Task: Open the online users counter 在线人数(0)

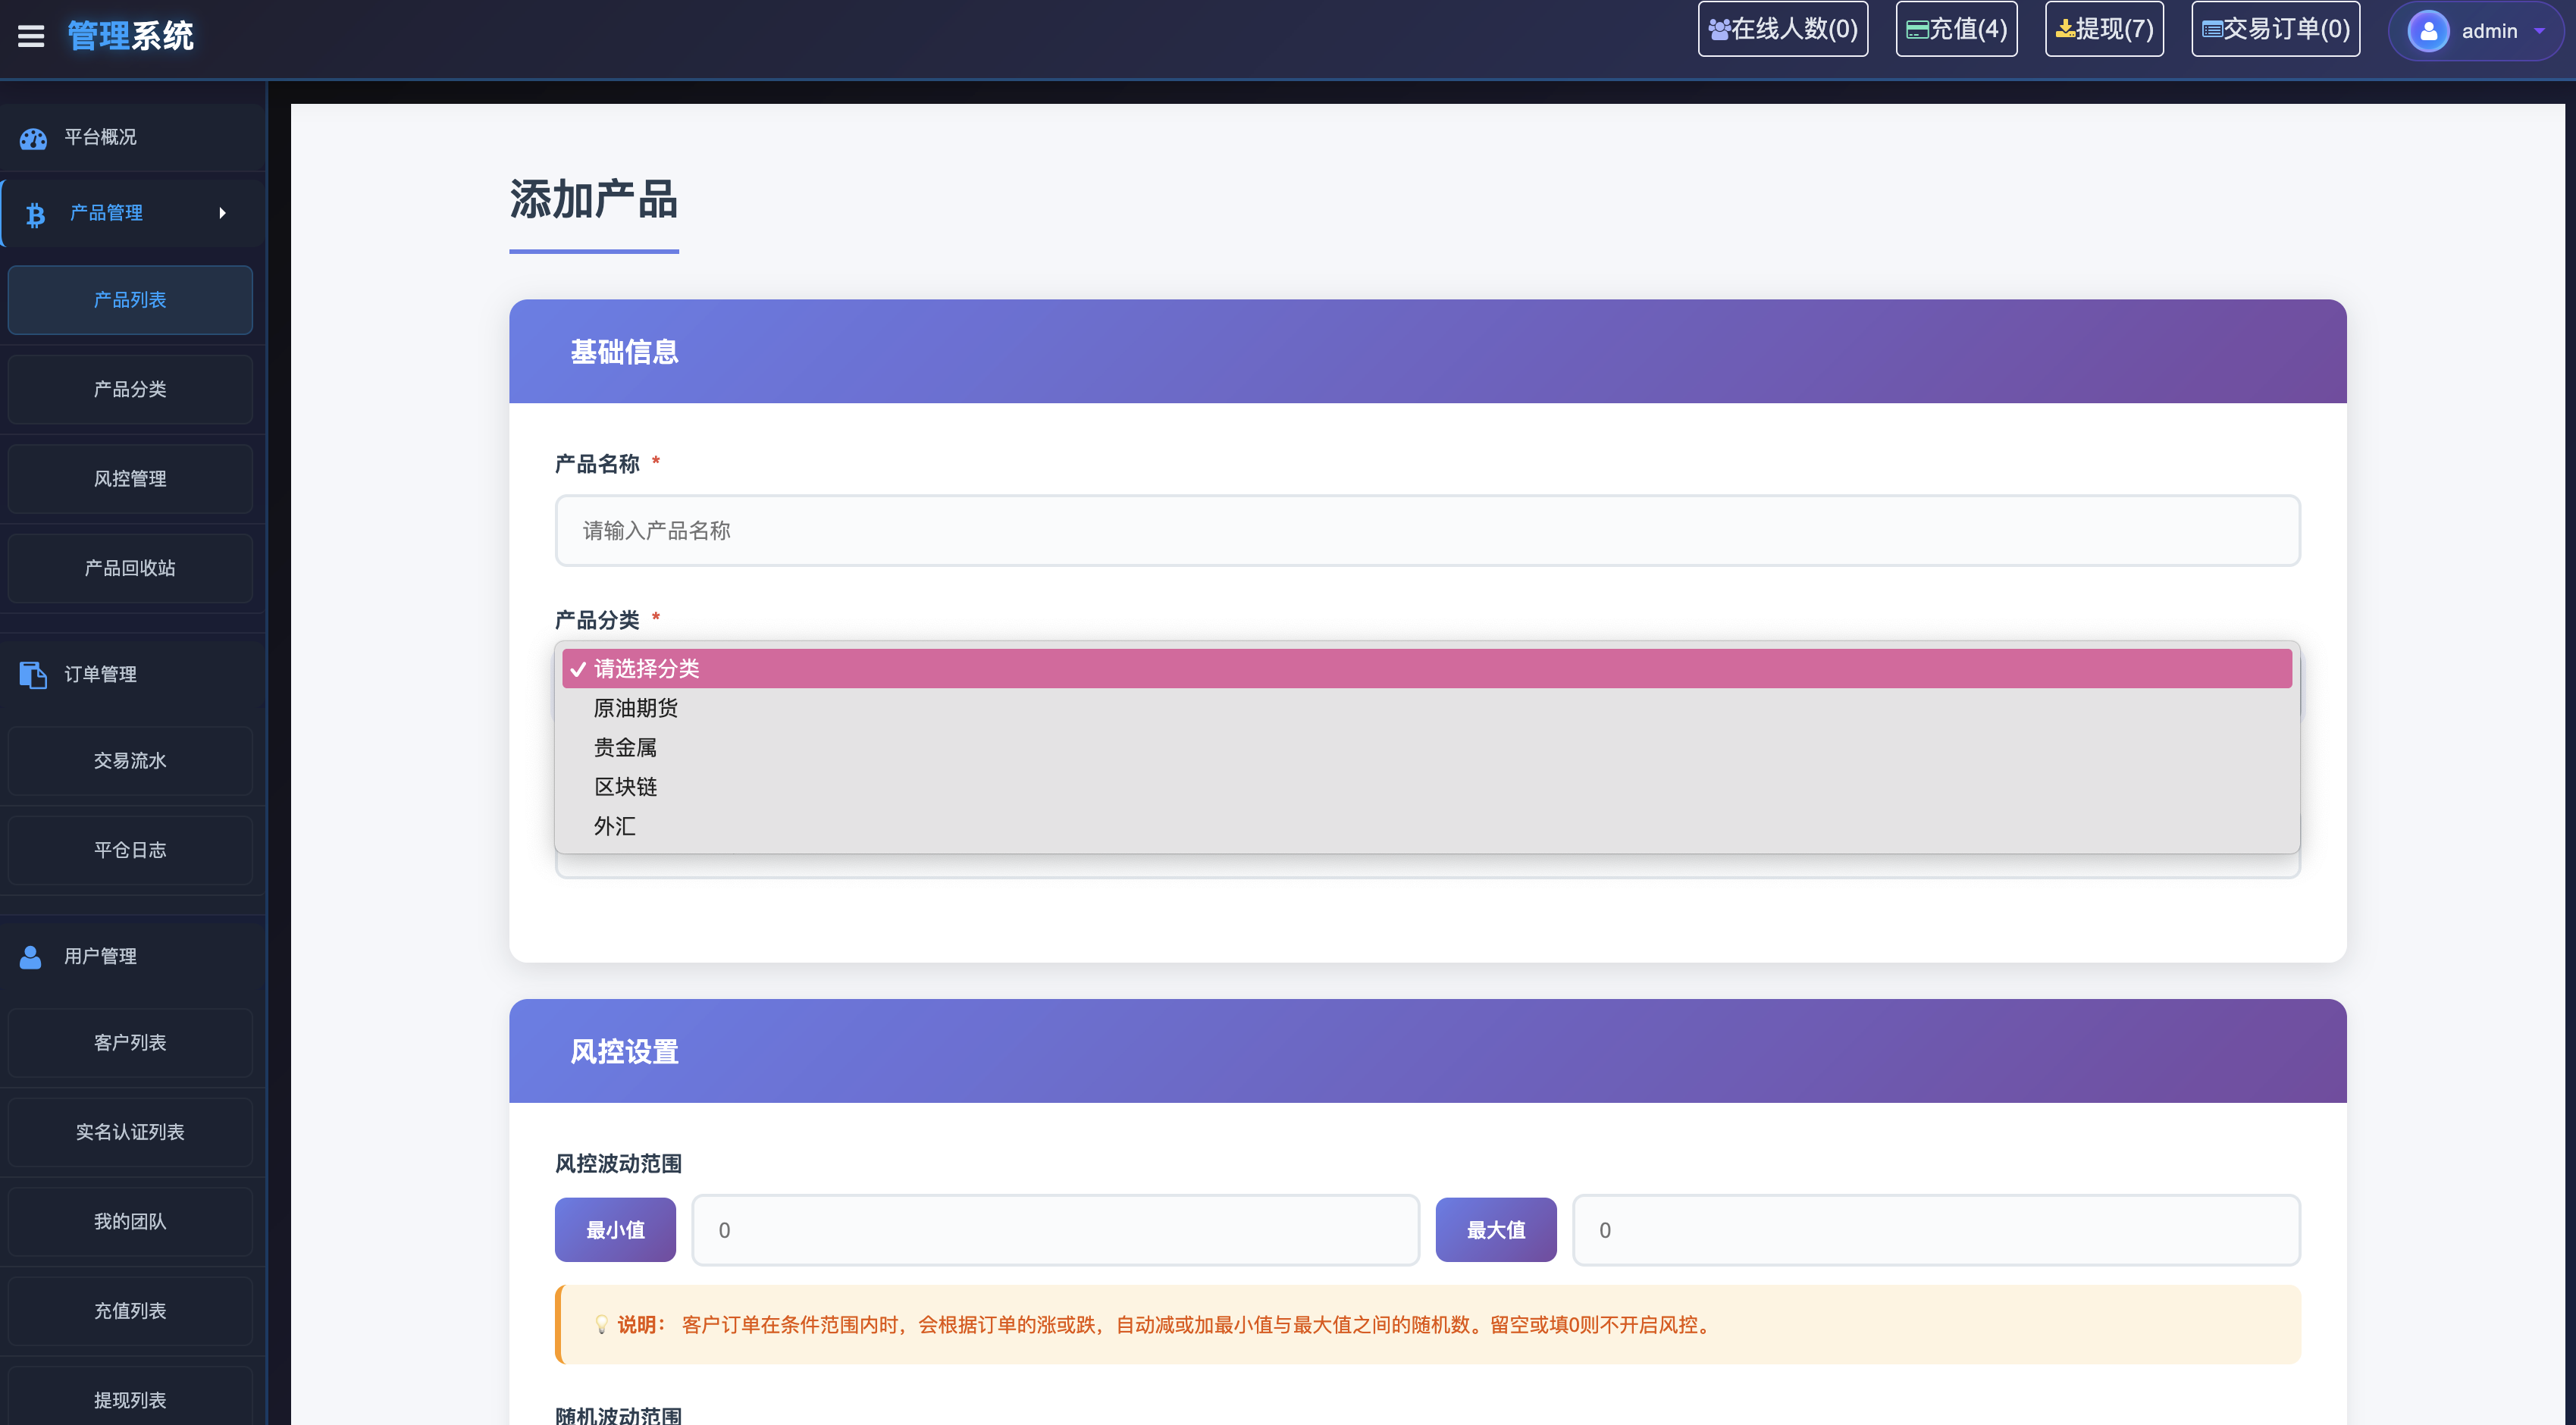Action: pos(1783,29)
